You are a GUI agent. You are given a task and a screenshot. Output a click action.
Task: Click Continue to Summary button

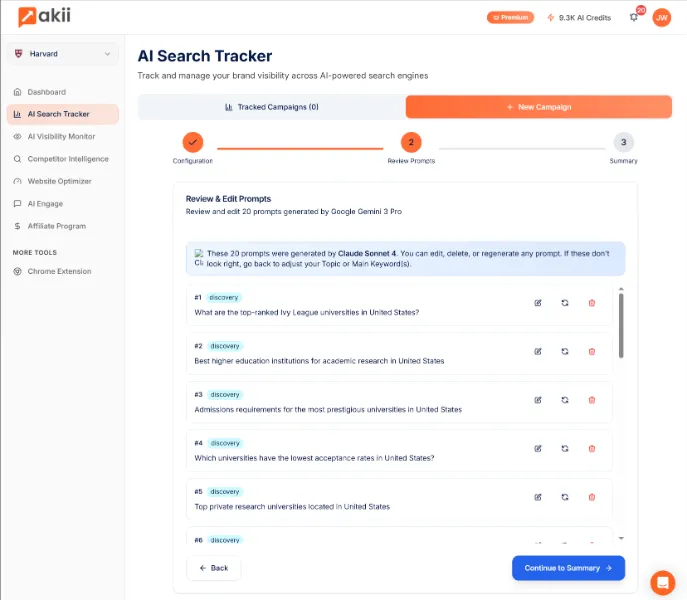point(568,568)
